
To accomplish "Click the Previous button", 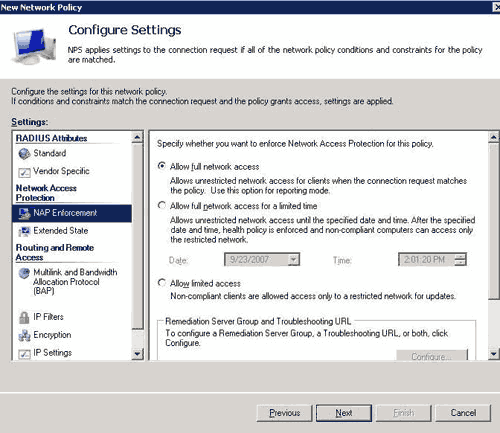I will 284,413.
